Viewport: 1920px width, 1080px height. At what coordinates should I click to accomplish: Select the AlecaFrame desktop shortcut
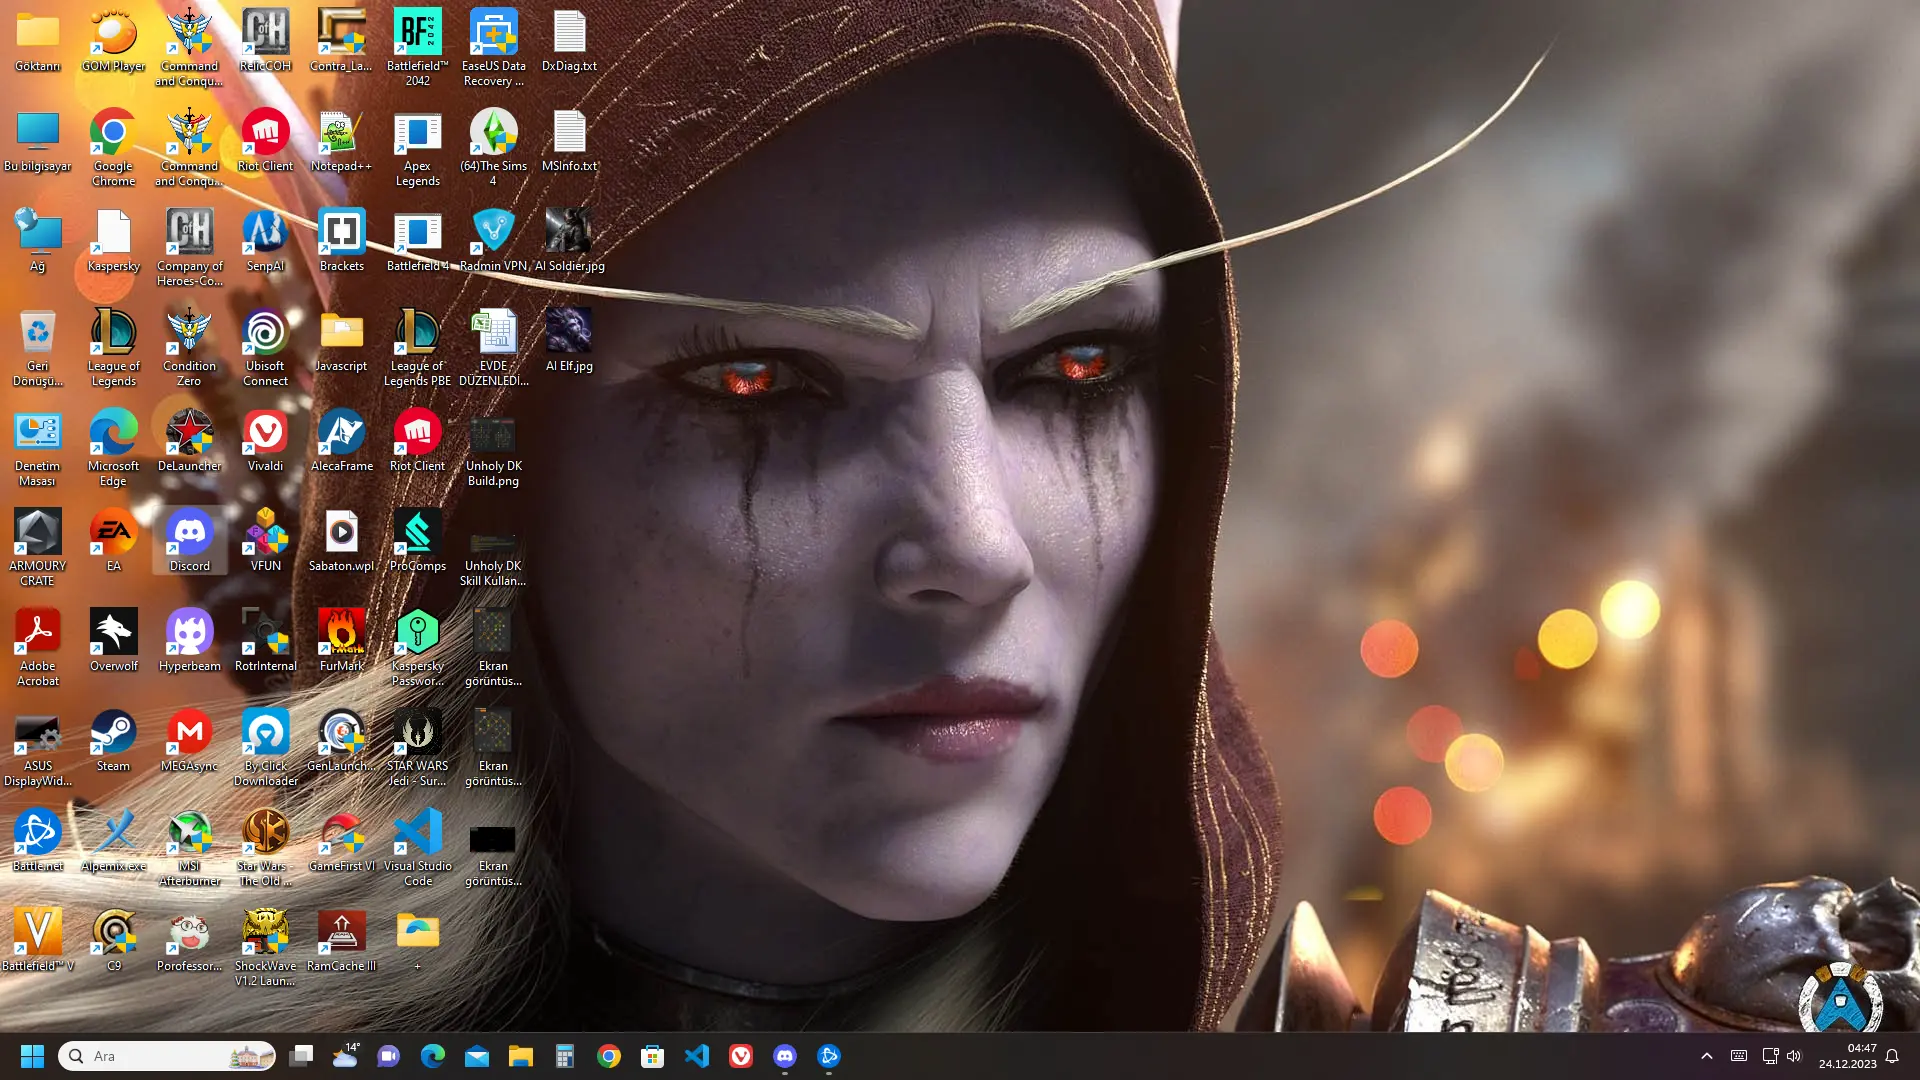coord(342,440)
